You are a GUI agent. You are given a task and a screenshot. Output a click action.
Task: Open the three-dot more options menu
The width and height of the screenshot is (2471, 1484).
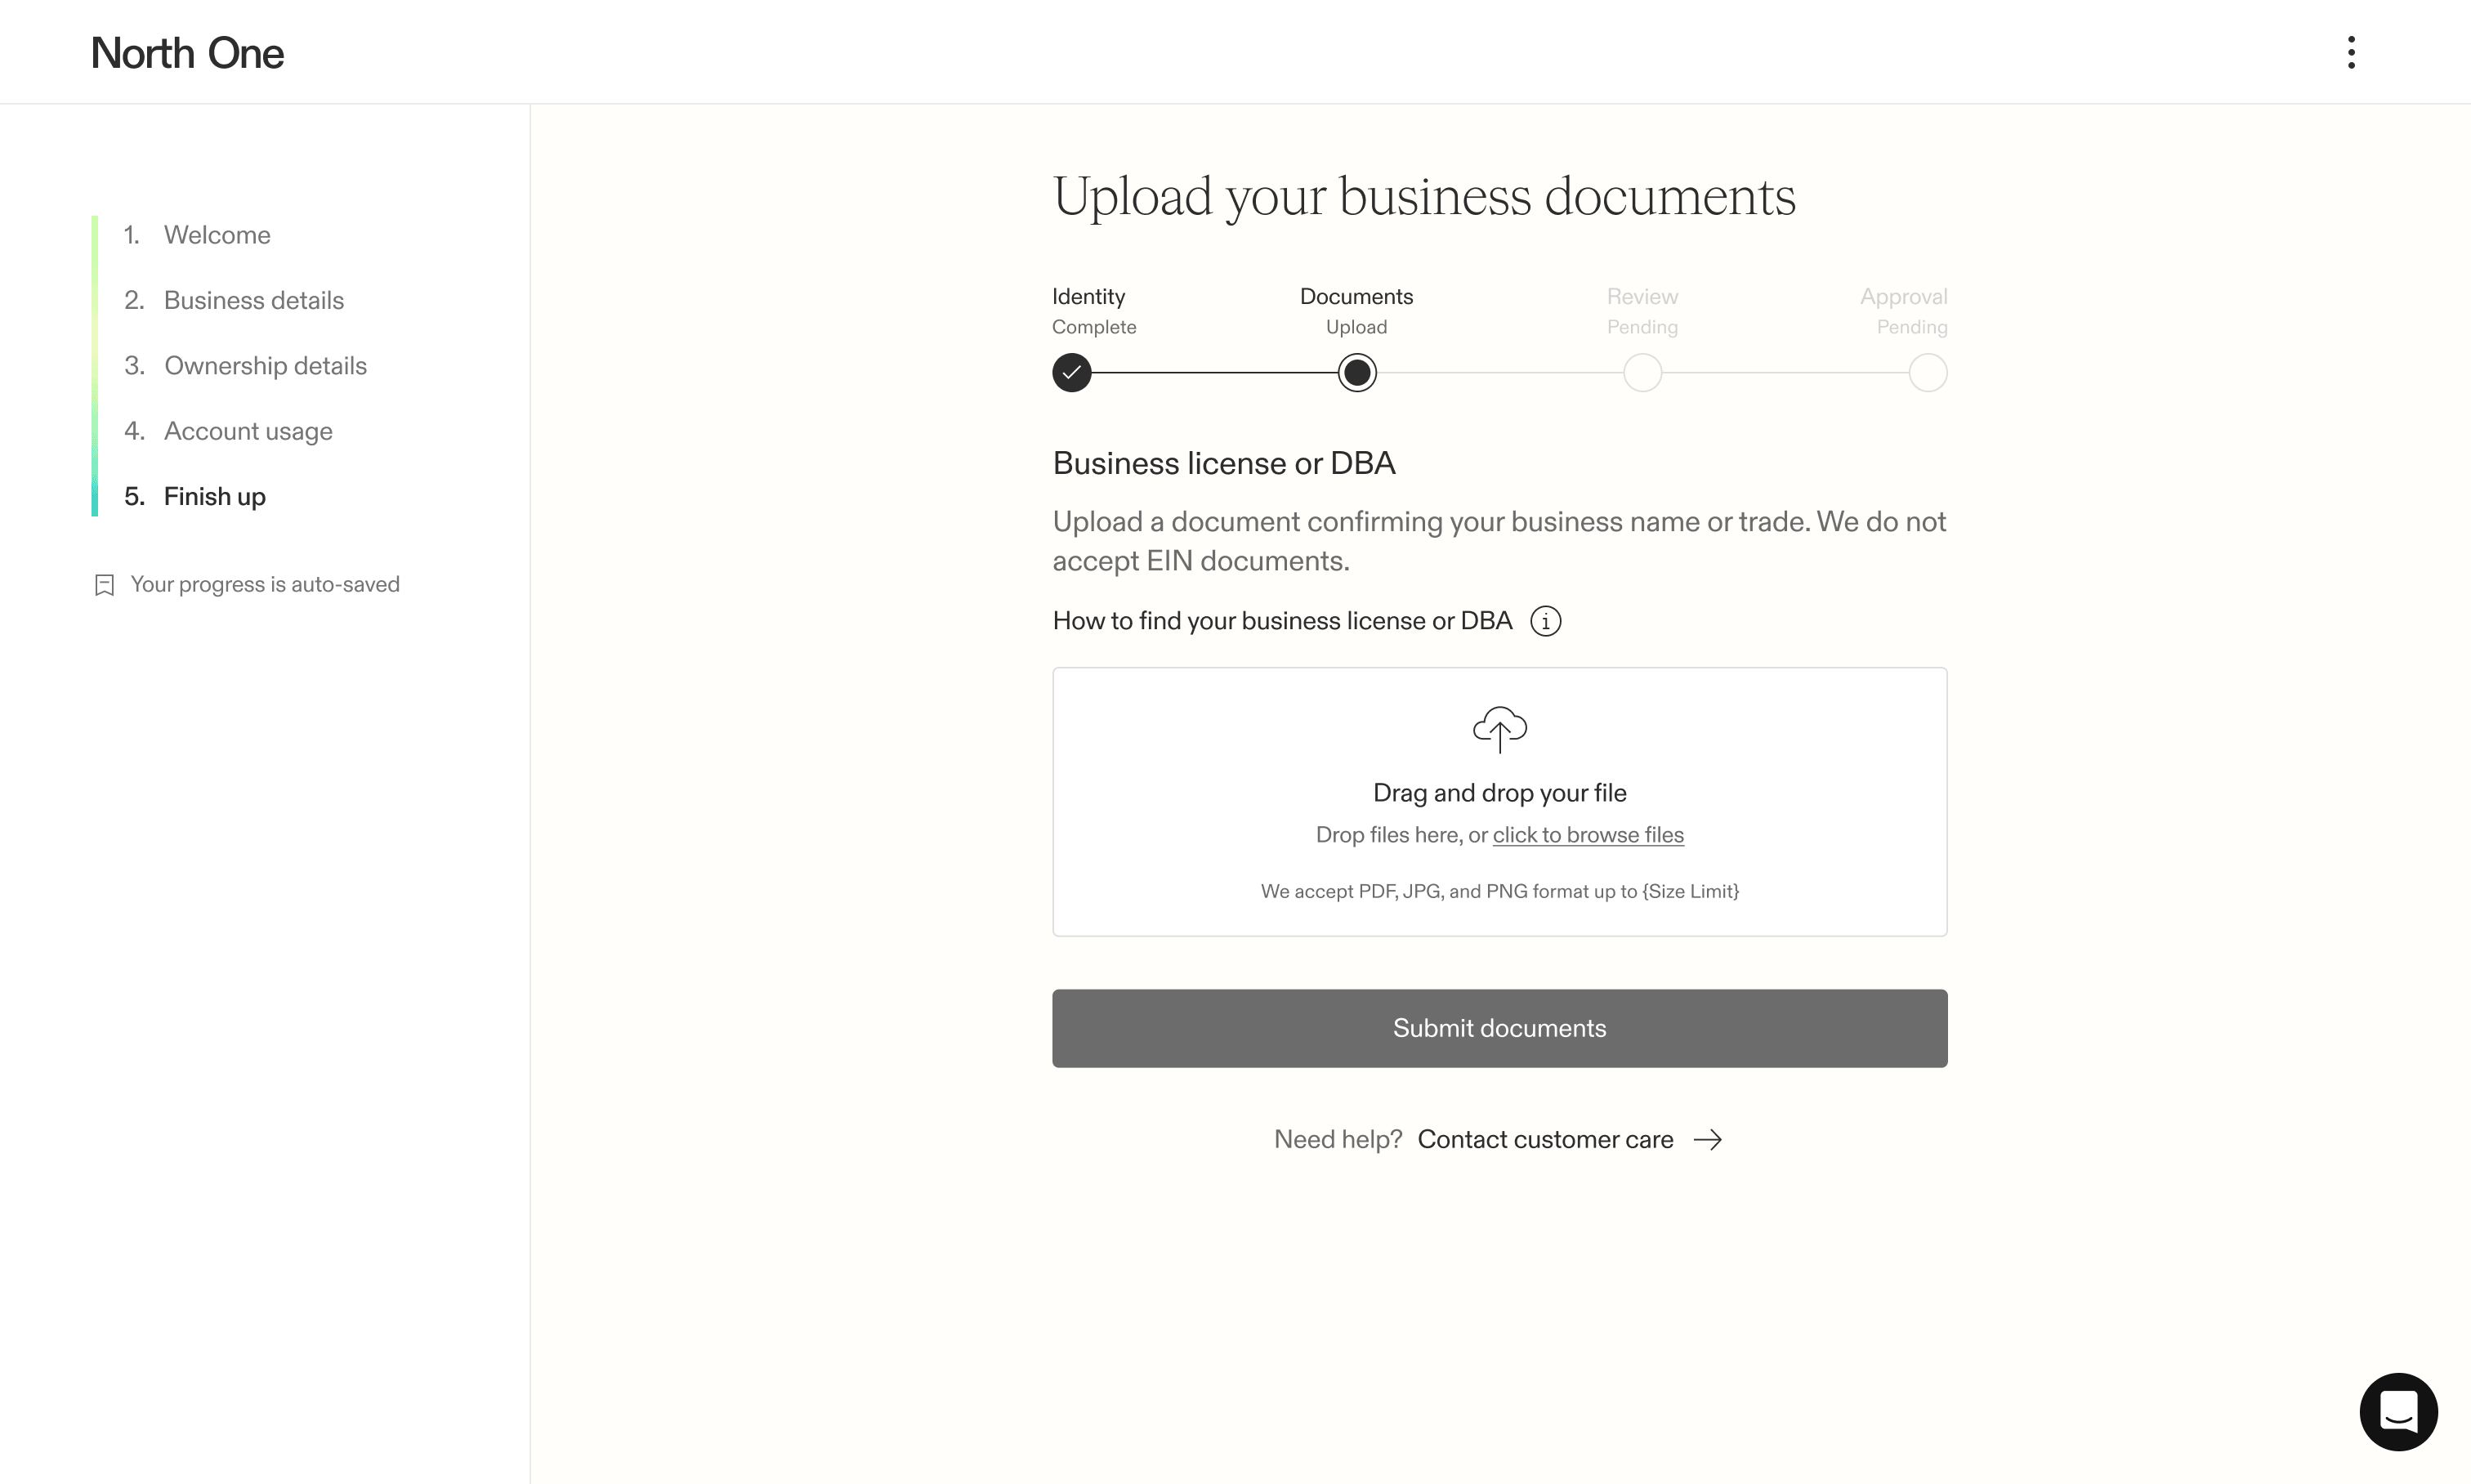pos(2351,52)
